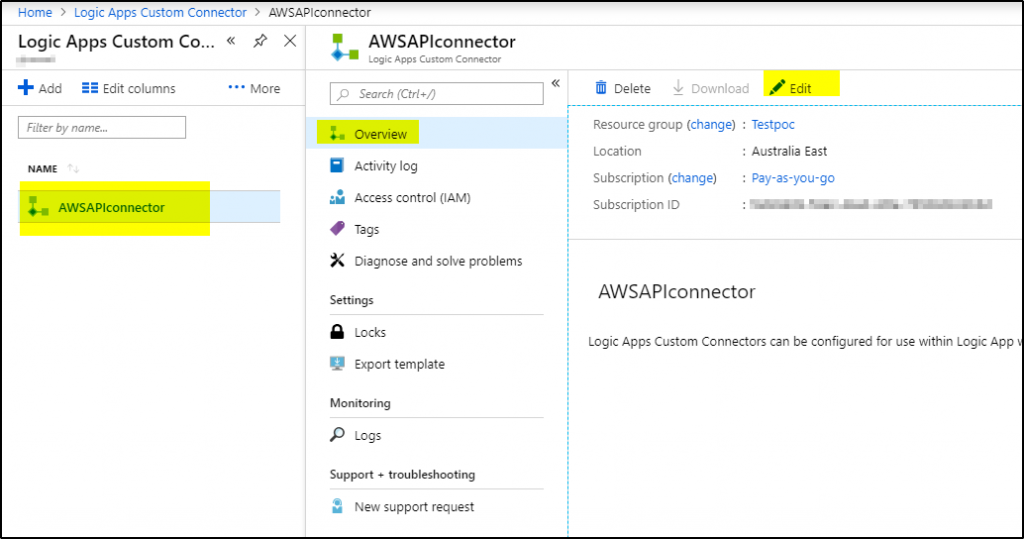Open Logic Apps Custom Connector breadcrumb

point(160,12)
